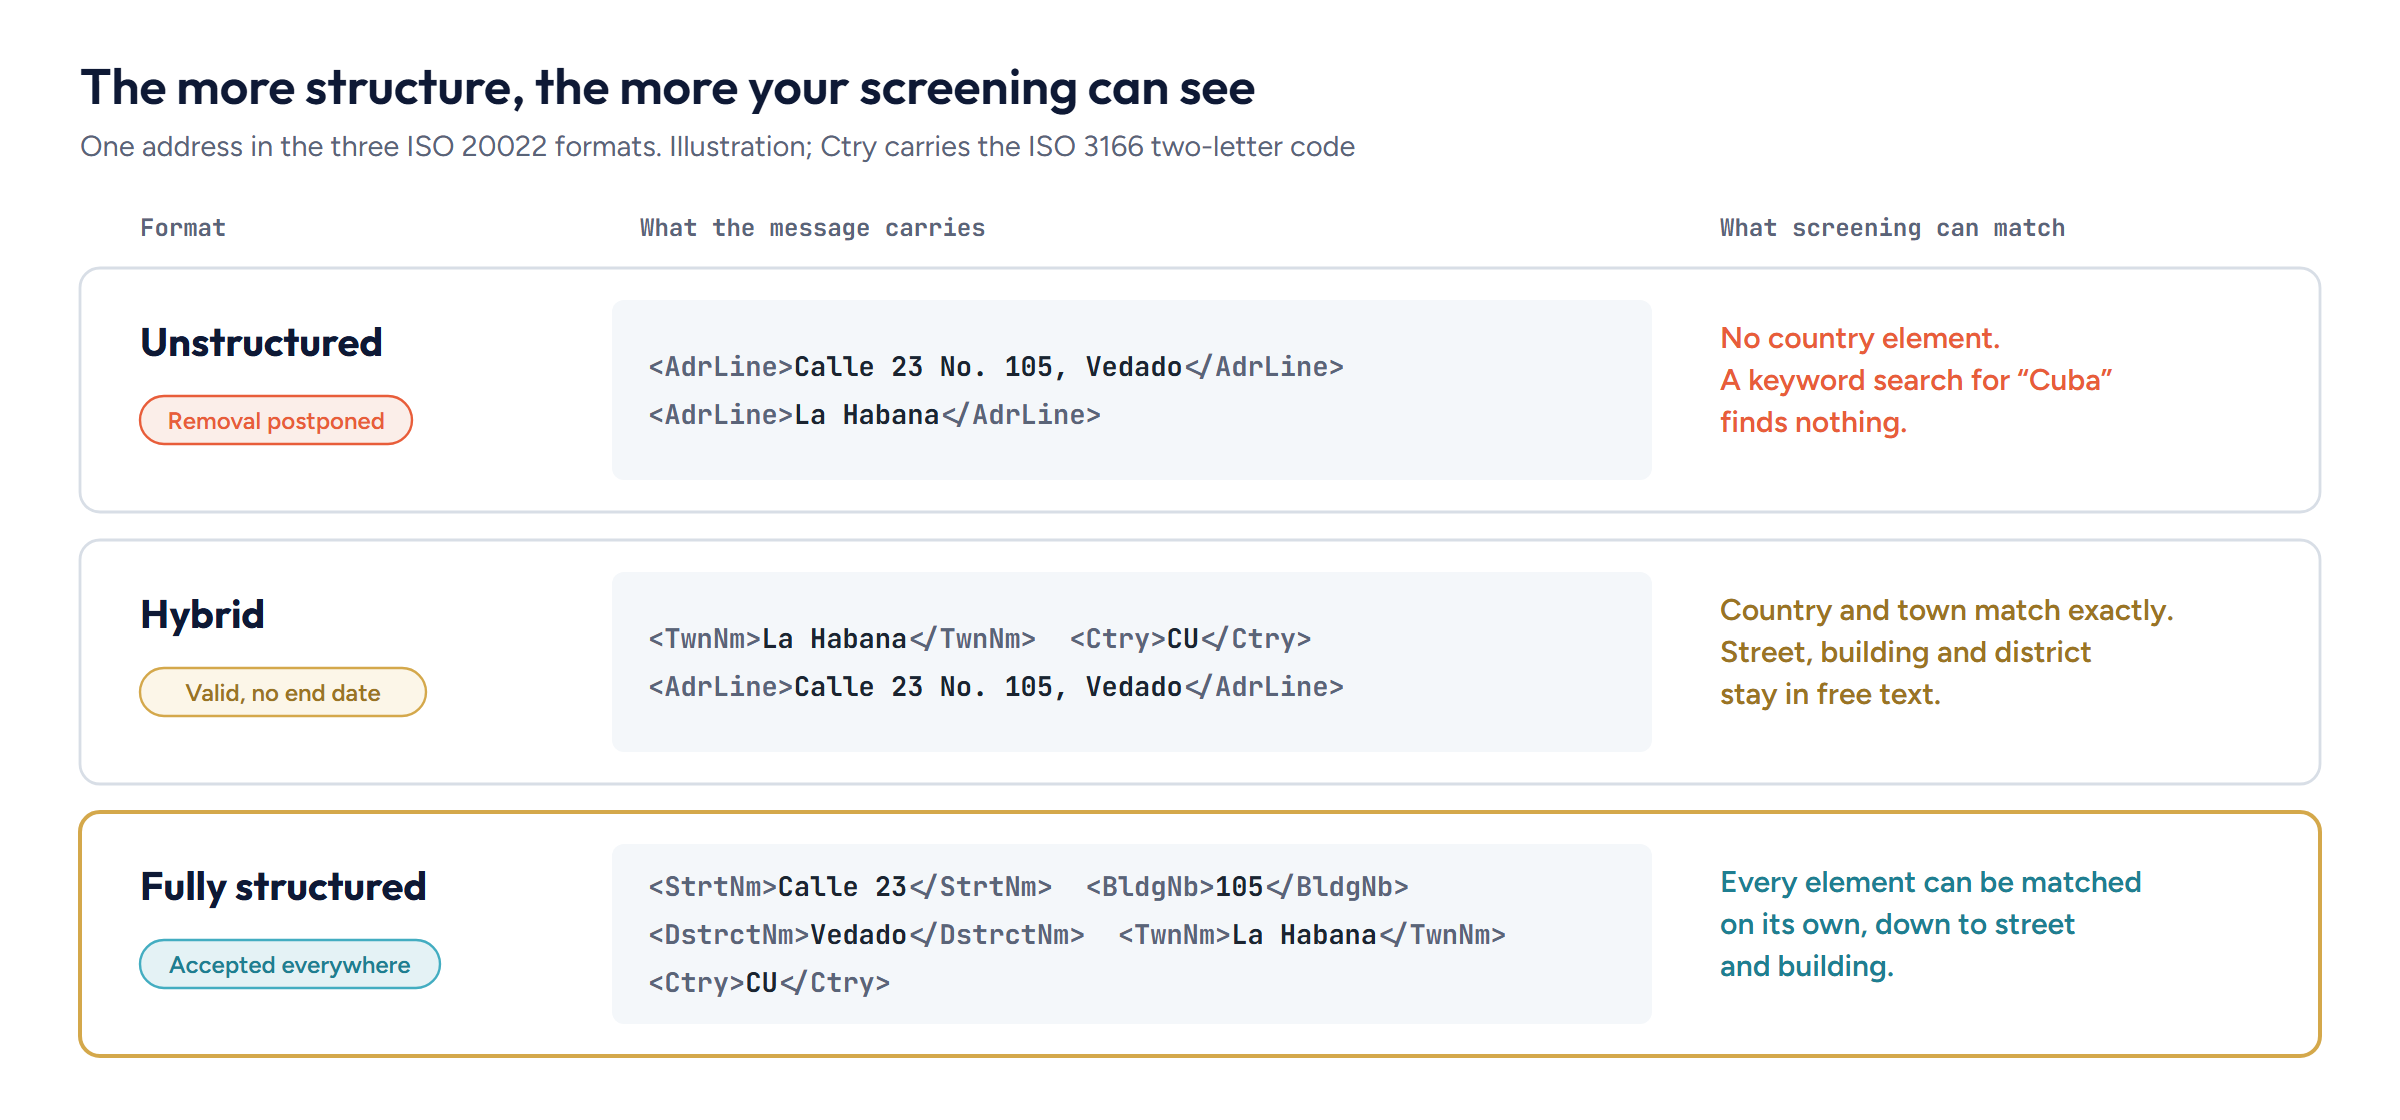Click the 'finds nothing.' line
The image size is (2400, 1120).
tap(1813, 422)
